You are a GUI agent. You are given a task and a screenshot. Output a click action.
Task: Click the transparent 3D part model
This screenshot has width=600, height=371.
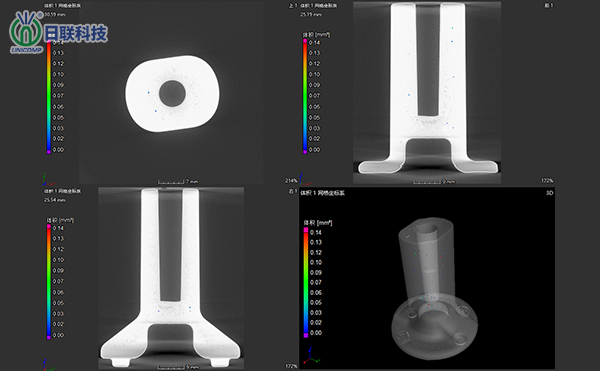pyautogui.click(x=434, y=290)
